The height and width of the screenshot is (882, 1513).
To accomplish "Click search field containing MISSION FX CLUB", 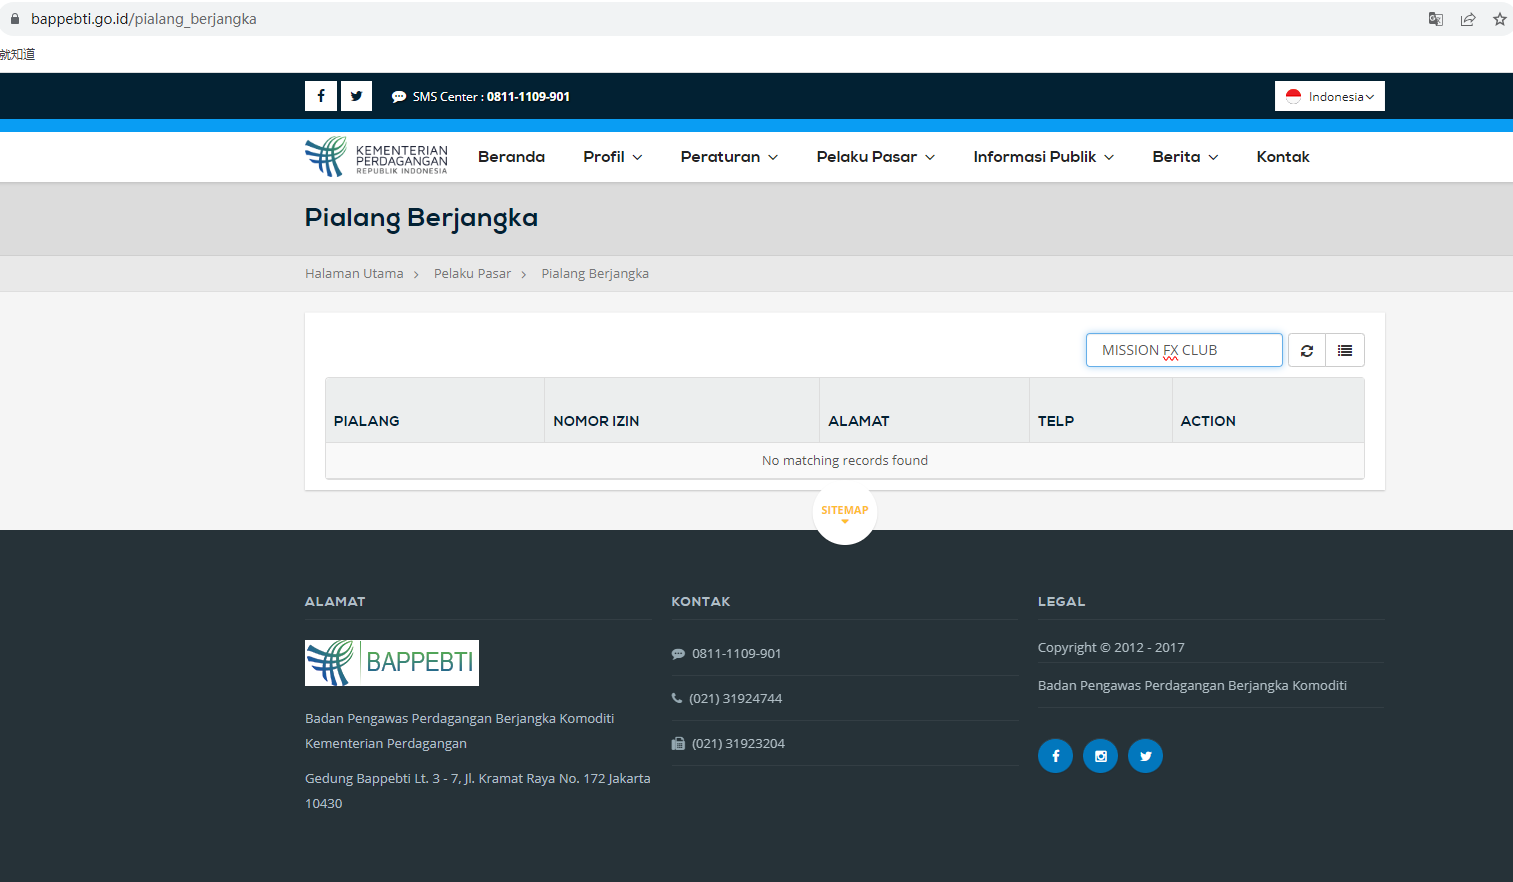I will 1183,350.
